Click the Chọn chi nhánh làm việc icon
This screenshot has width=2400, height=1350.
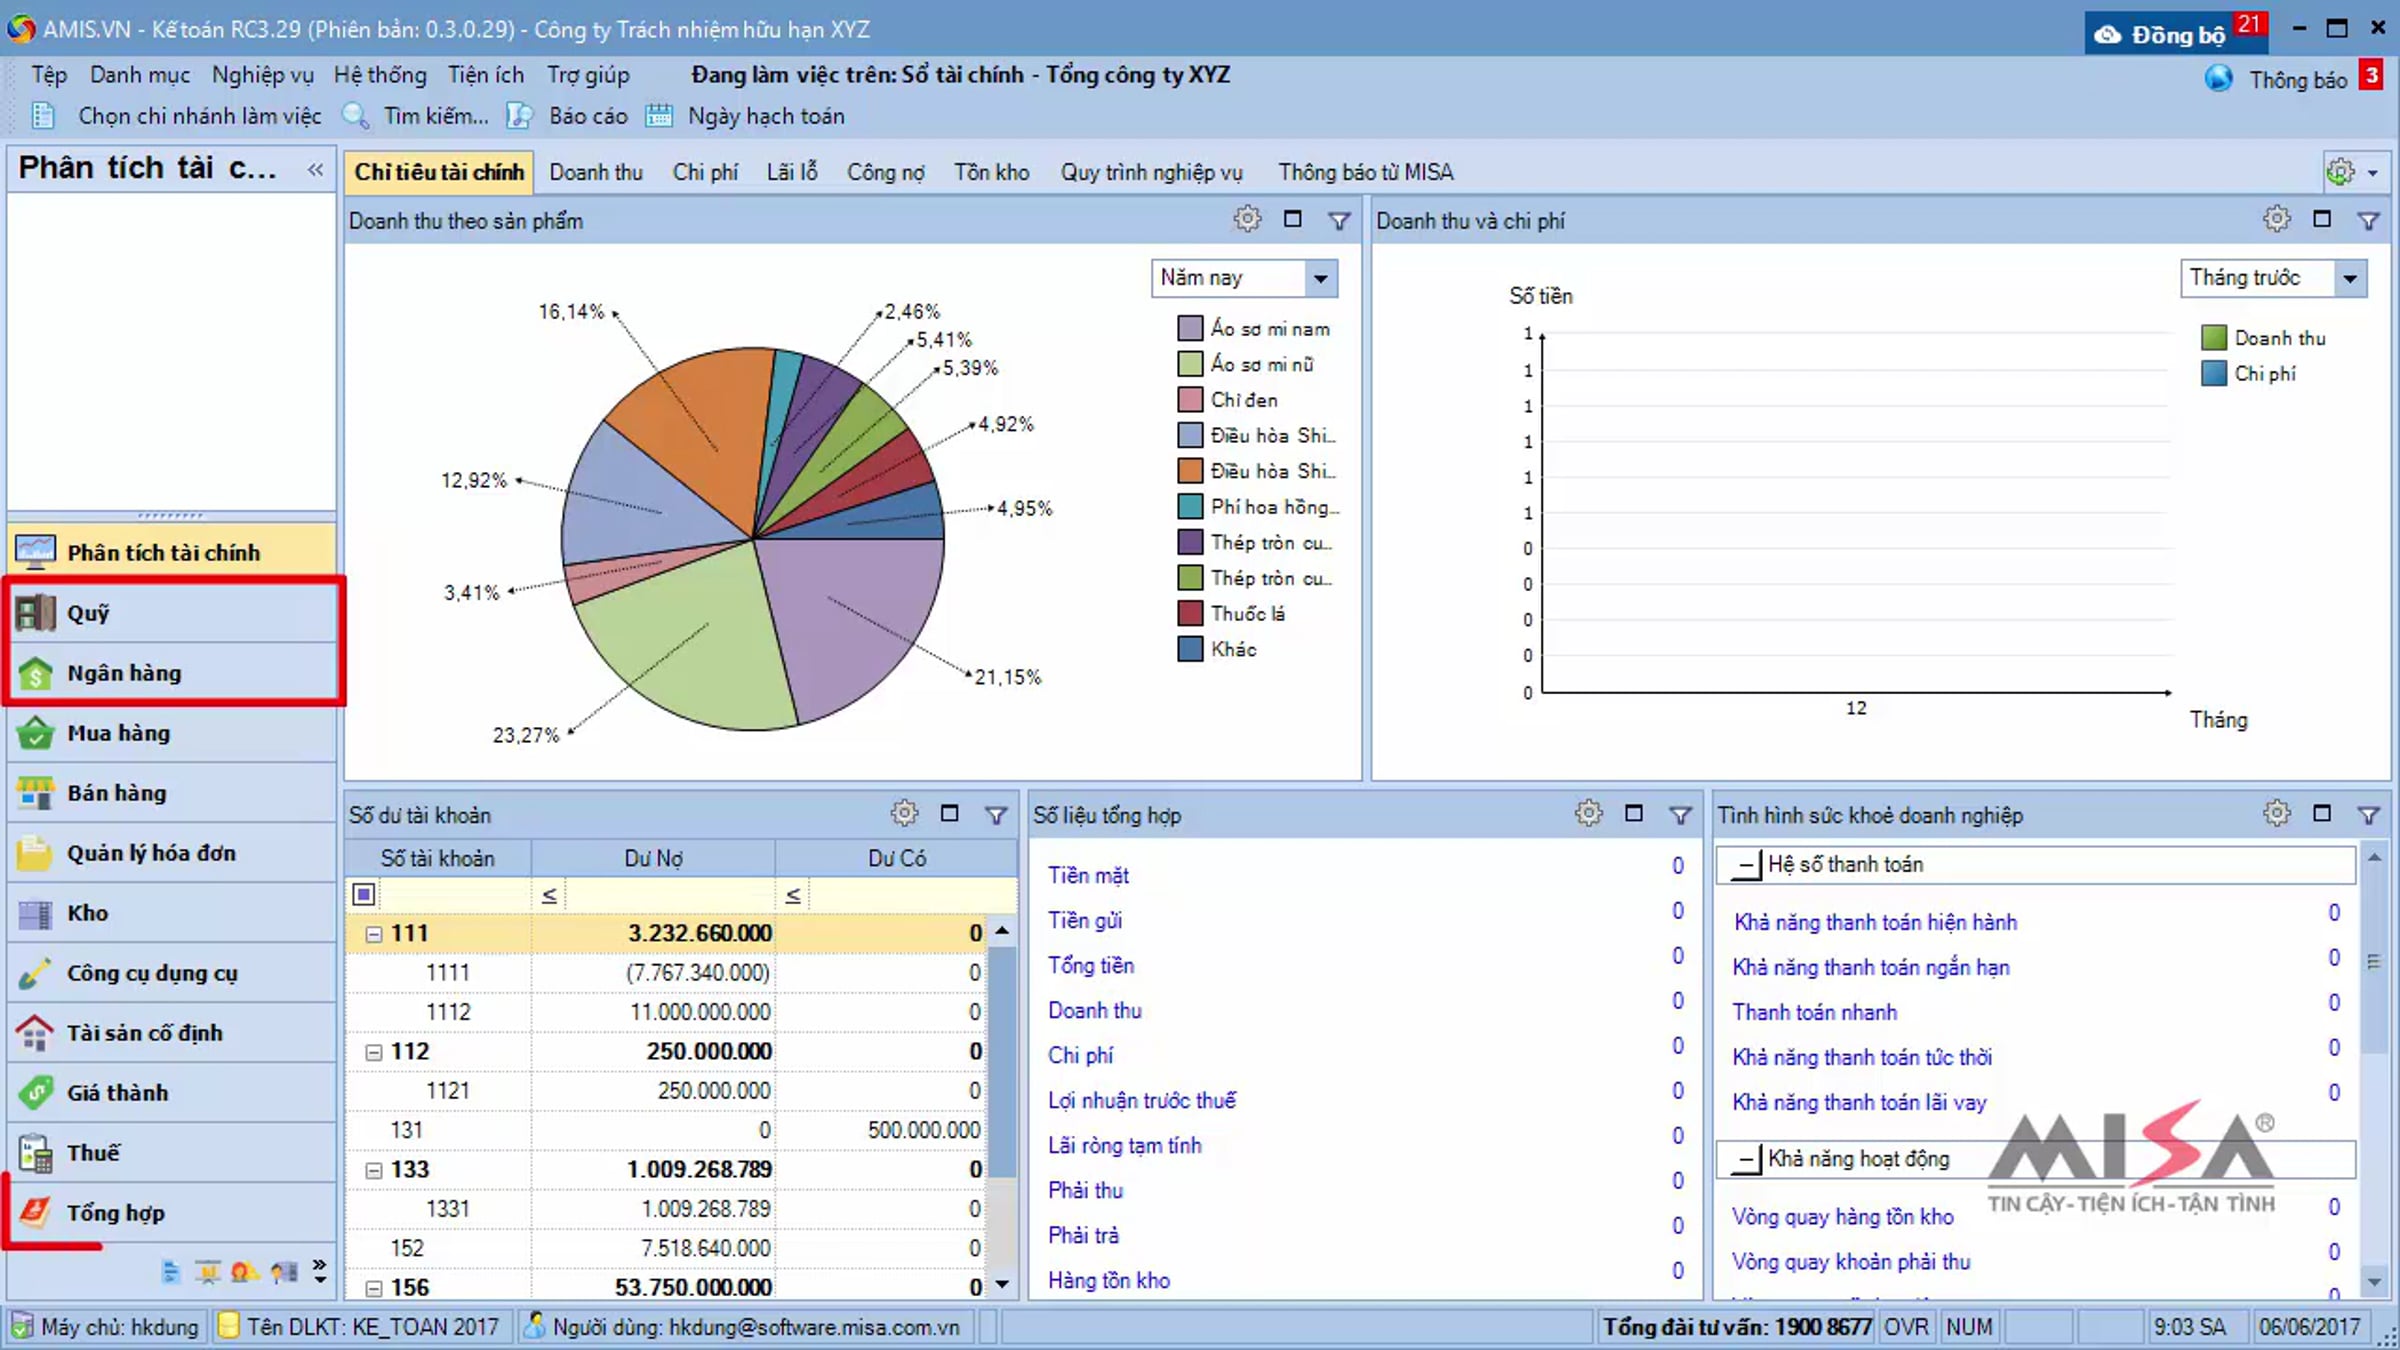[43, 116]
